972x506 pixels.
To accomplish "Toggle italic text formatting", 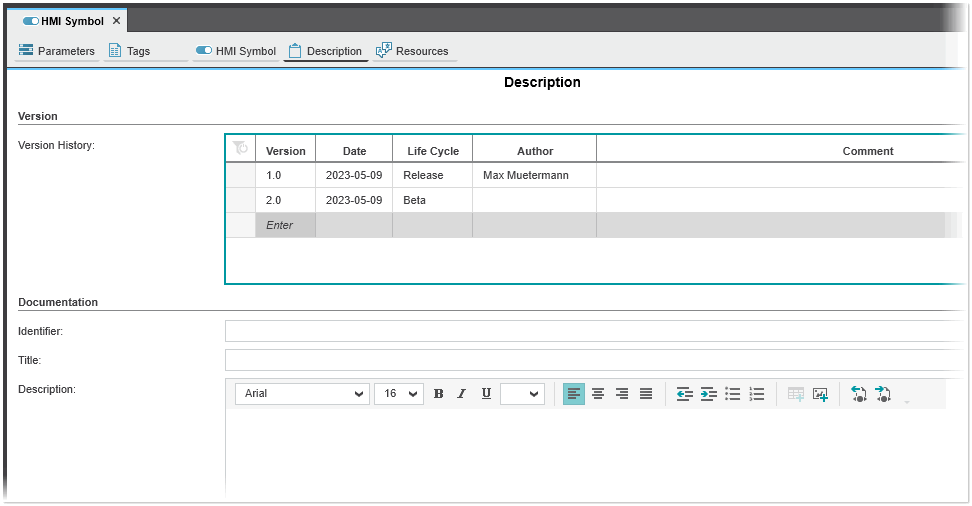I will click(x=461, y=394).
